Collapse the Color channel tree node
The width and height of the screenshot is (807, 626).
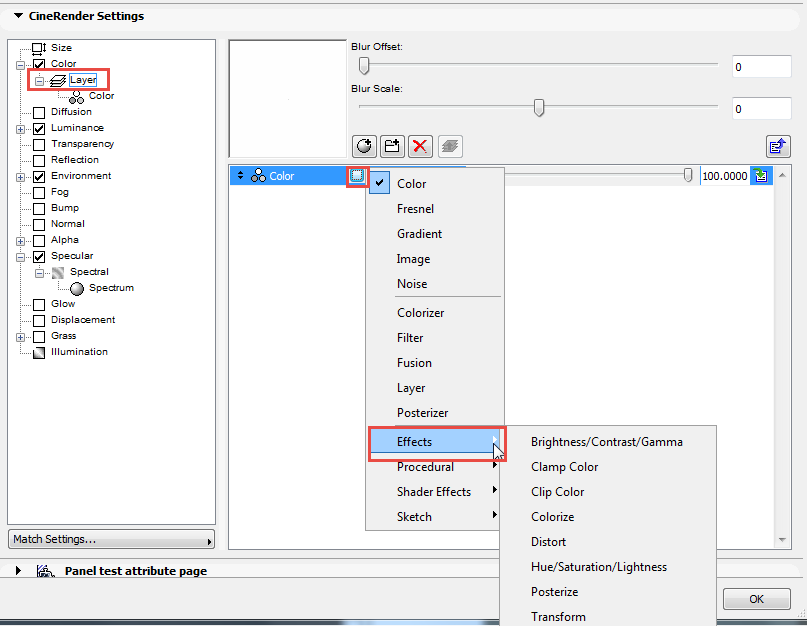coord(20,65)
